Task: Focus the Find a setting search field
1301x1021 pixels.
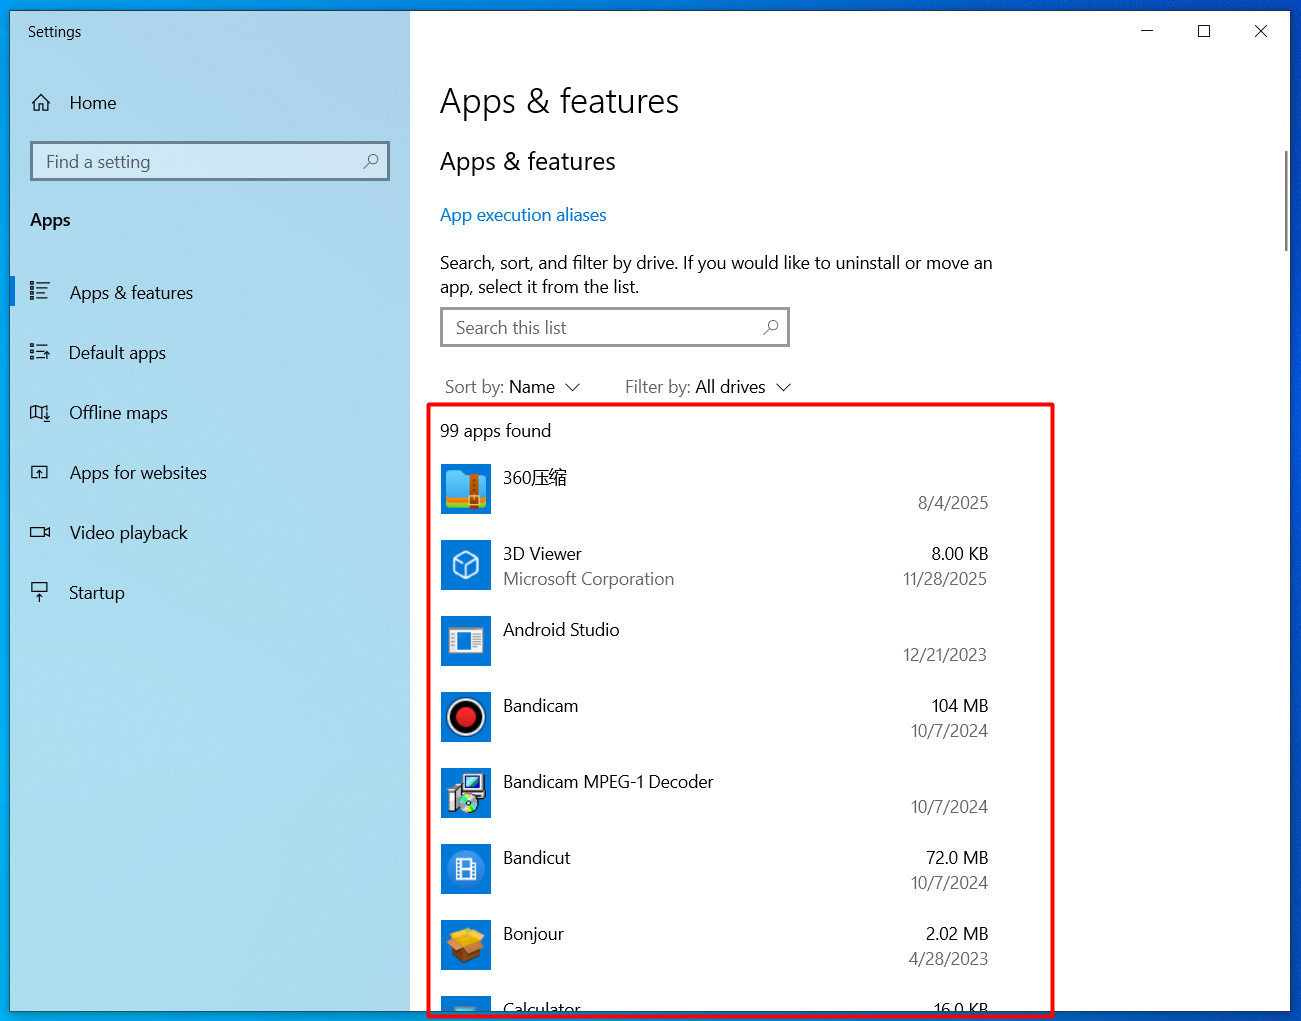Action: 210,161
